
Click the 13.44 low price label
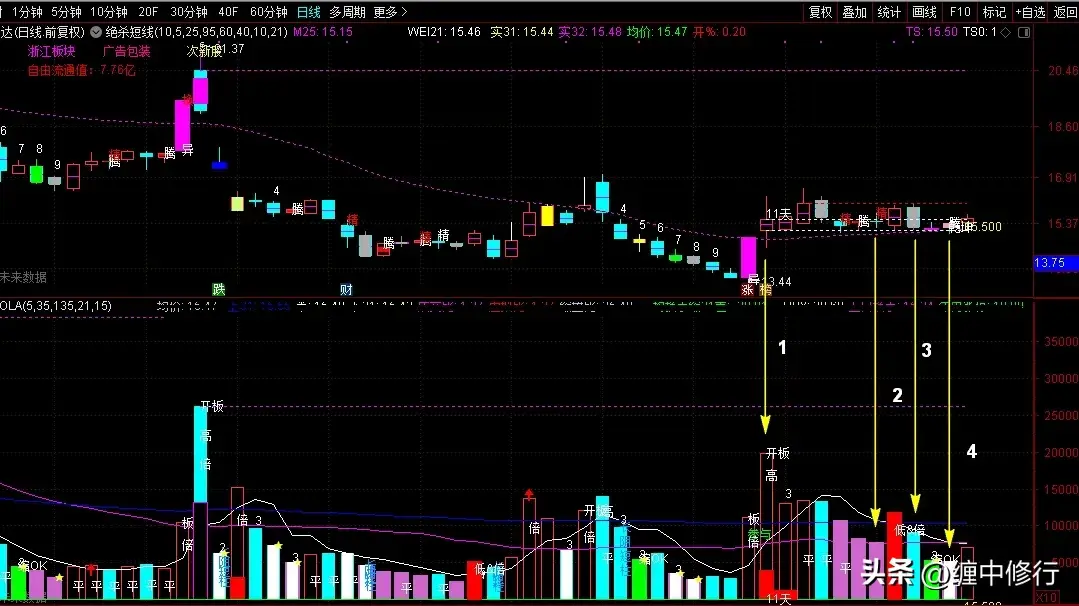pos(777,281)
